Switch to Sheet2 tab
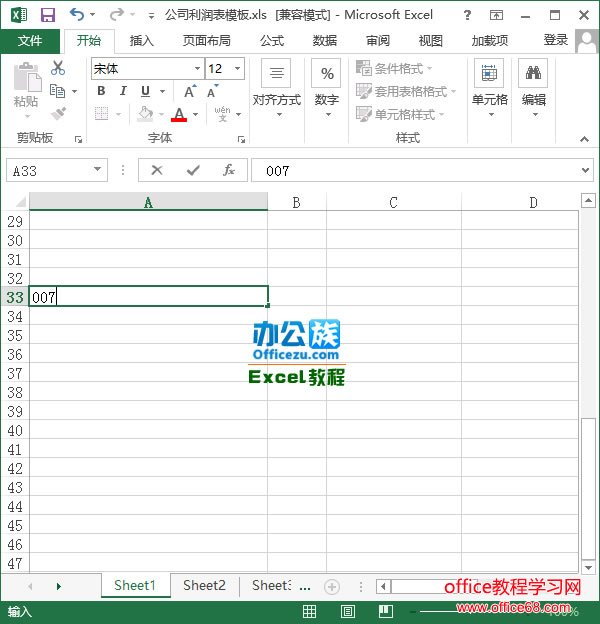The image size is (600, 624). [204, 585]
